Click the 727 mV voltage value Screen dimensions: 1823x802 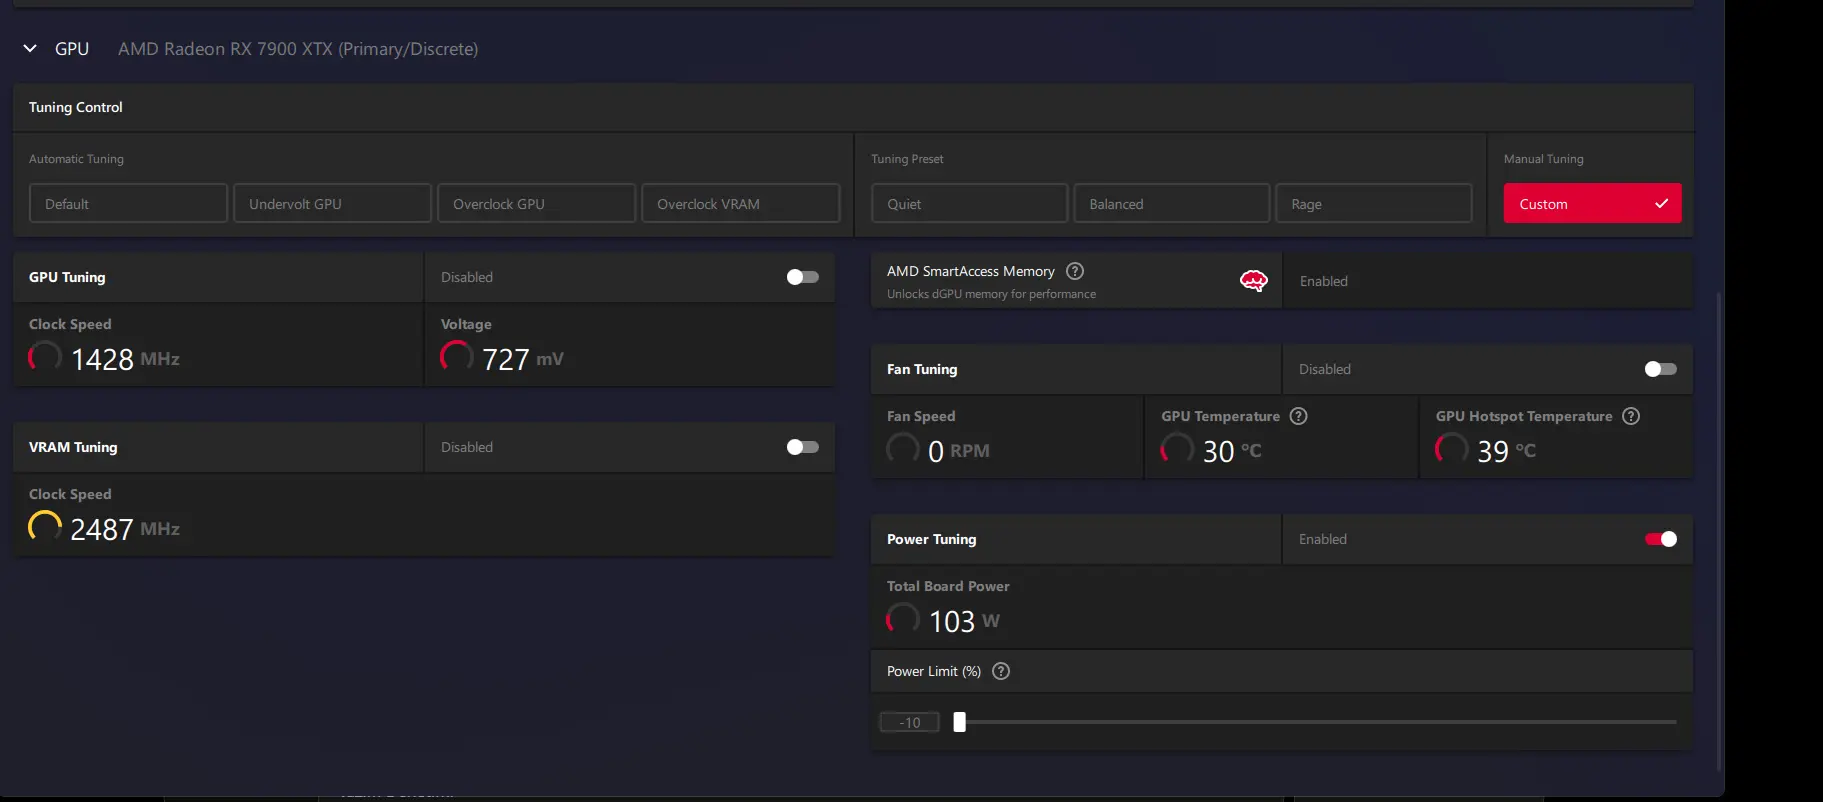point(523,359)
